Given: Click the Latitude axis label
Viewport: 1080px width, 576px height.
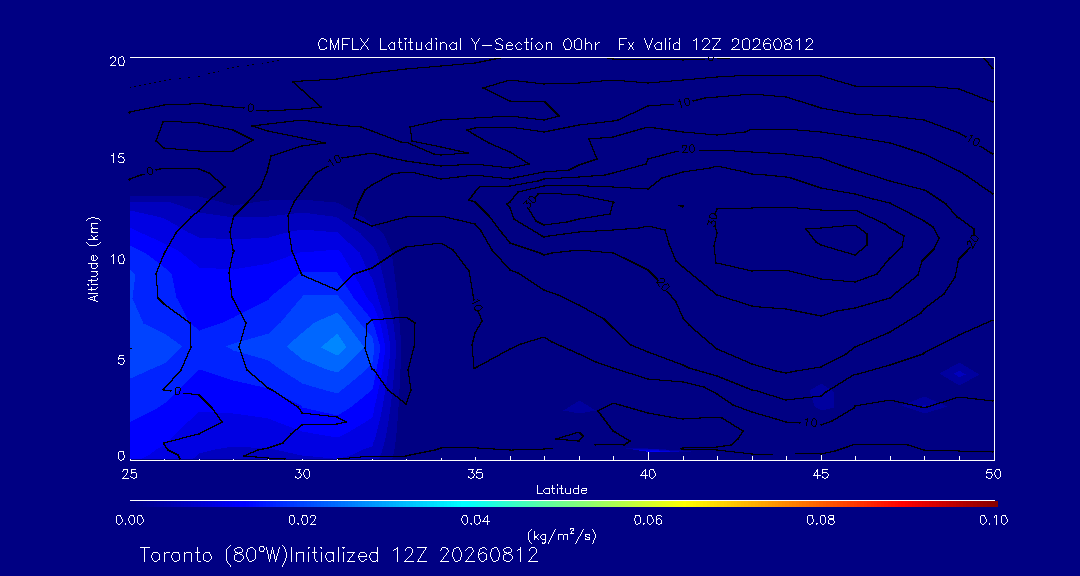Looking at the screenshot, I should 561,491.
